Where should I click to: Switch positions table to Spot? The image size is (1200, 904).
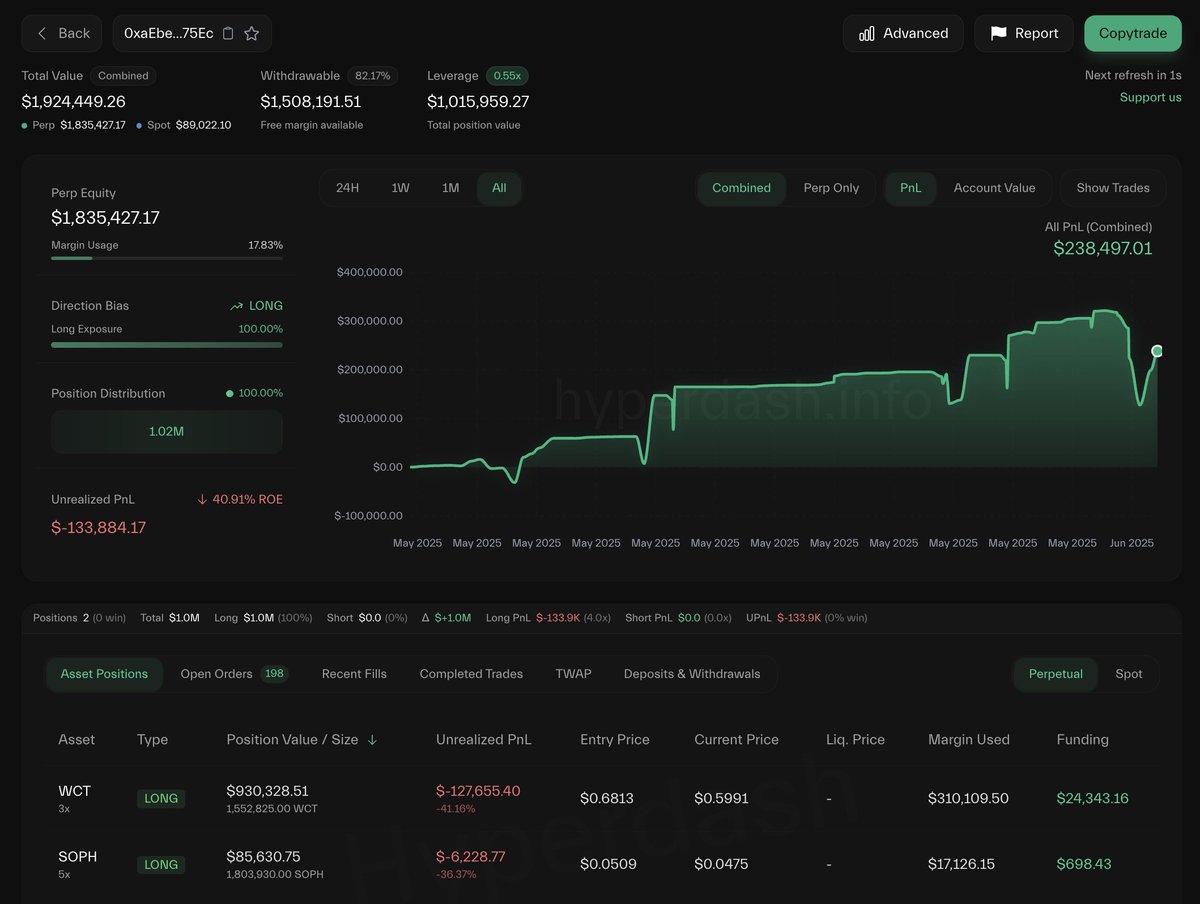pyautogui.click(x=1129, y=674)
